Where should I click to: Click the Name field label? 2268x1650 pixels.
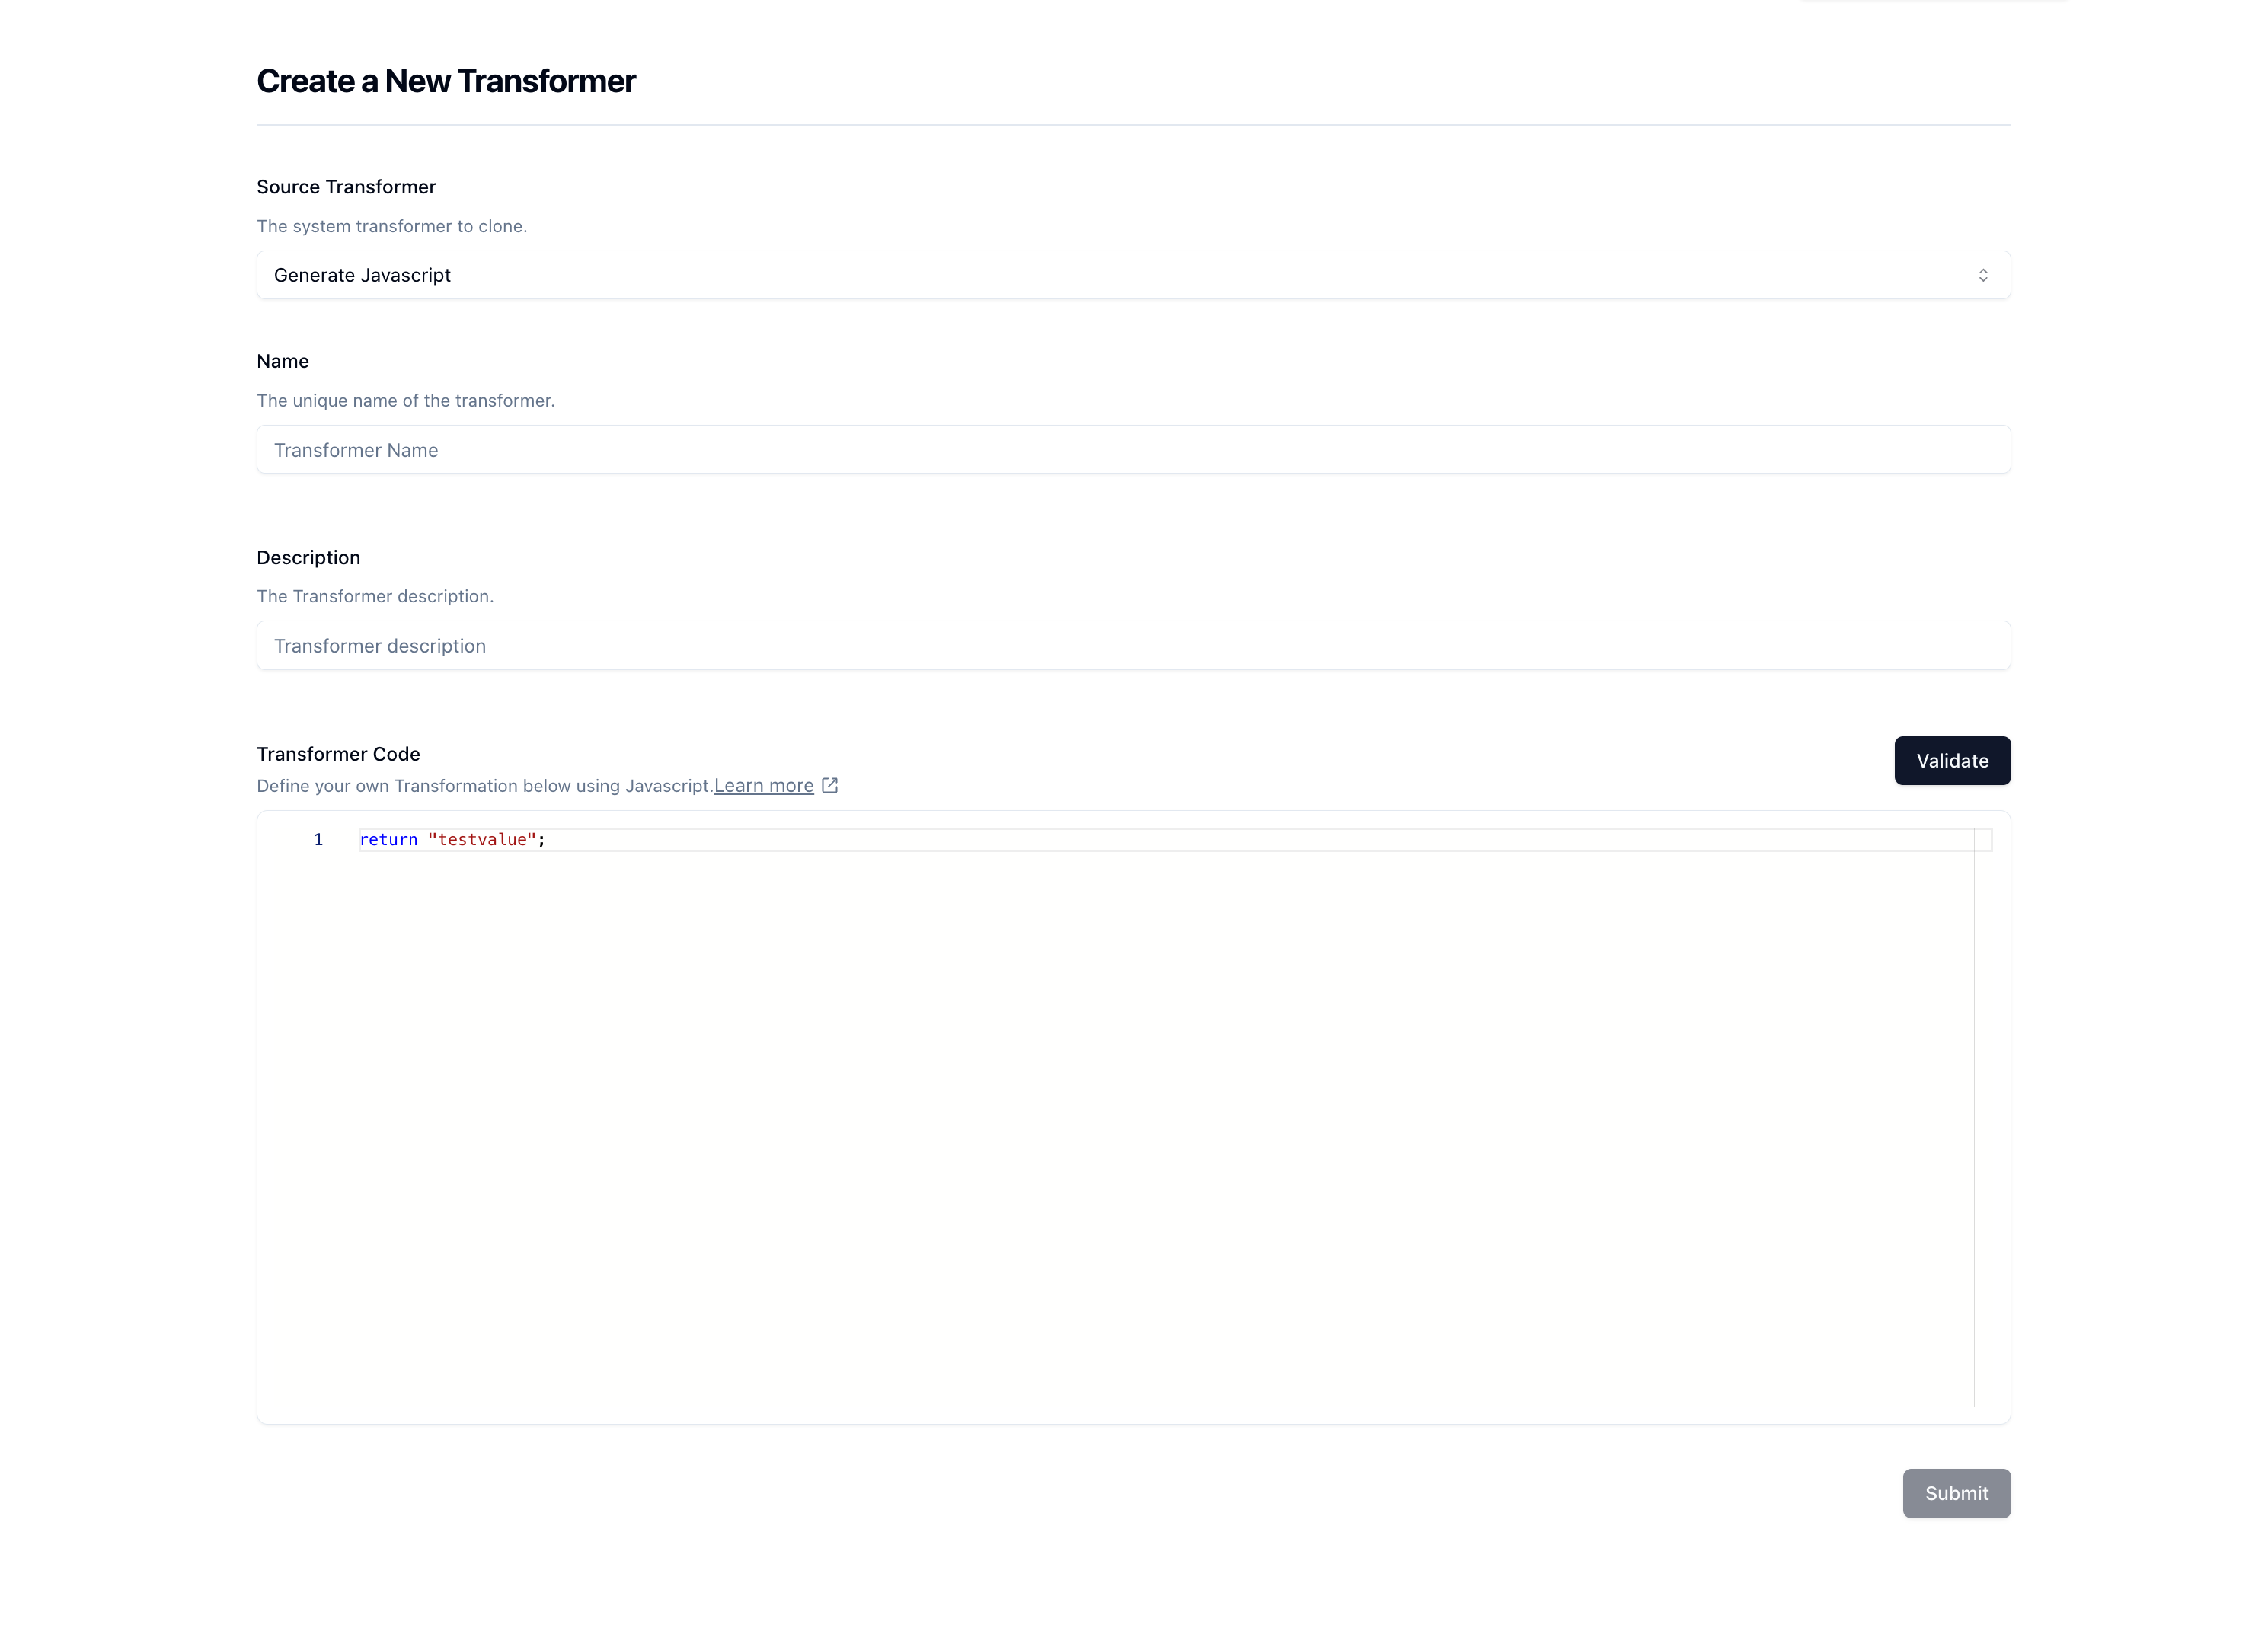click(283, 361)
